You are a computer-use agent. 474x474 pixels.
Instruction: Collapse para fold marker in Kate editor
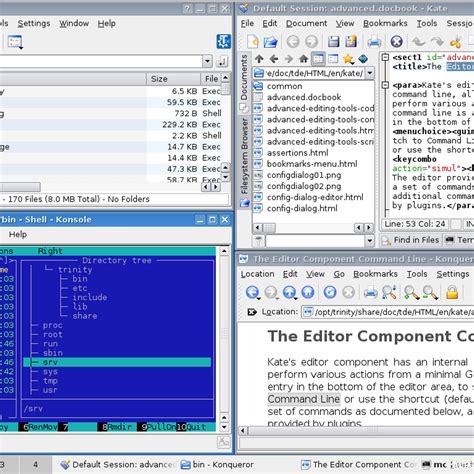385,85
